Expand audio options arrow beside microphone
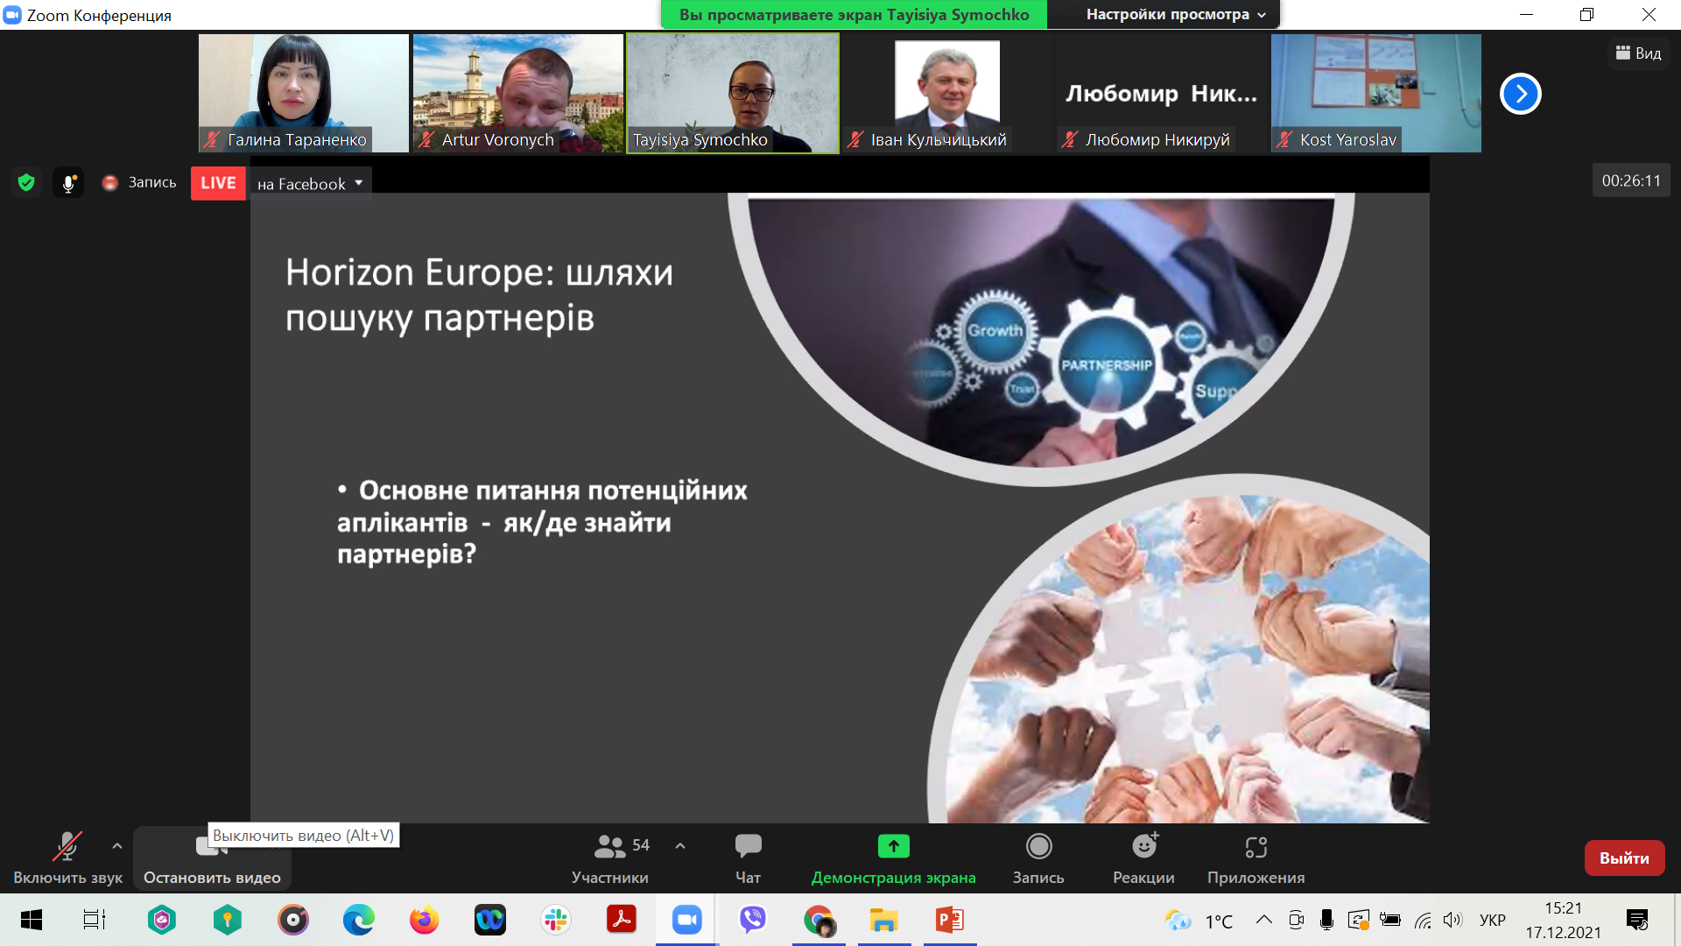 [117, 846]
